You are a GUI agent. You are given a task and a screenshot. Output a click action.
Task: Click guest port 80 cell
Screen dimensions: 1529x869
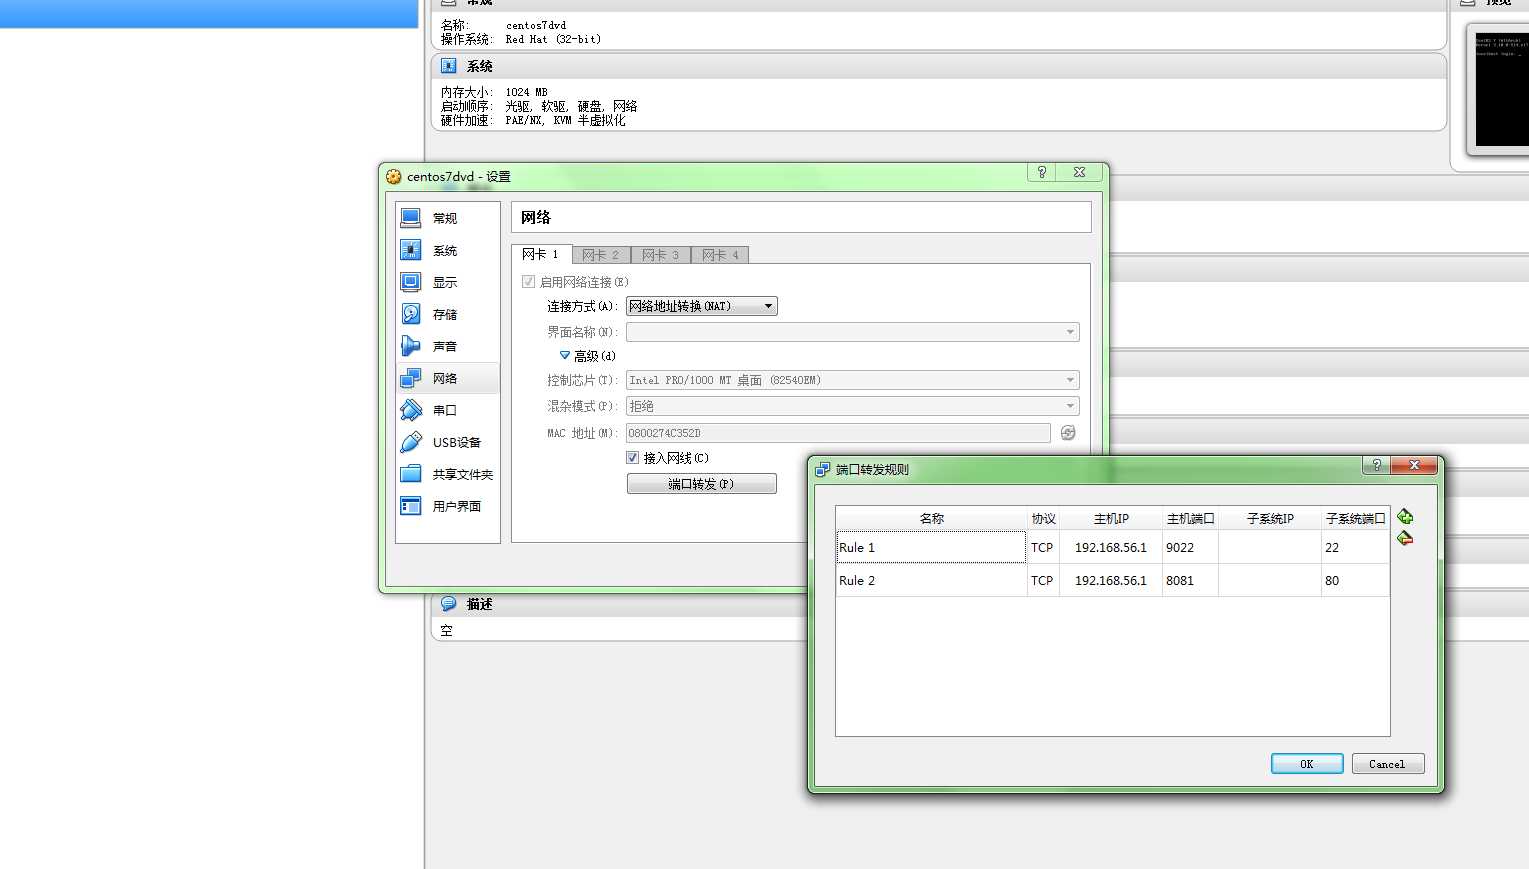pos(1355,580)
